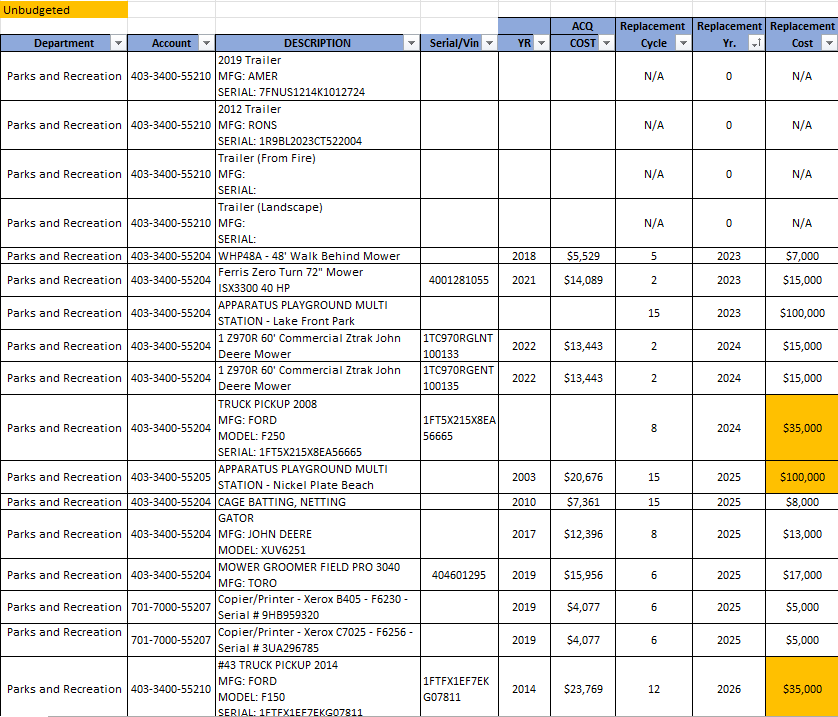Select the TRUCK PICKUP 2008 description cell
The width and height of the screenshot is (838, 717).
317,428
